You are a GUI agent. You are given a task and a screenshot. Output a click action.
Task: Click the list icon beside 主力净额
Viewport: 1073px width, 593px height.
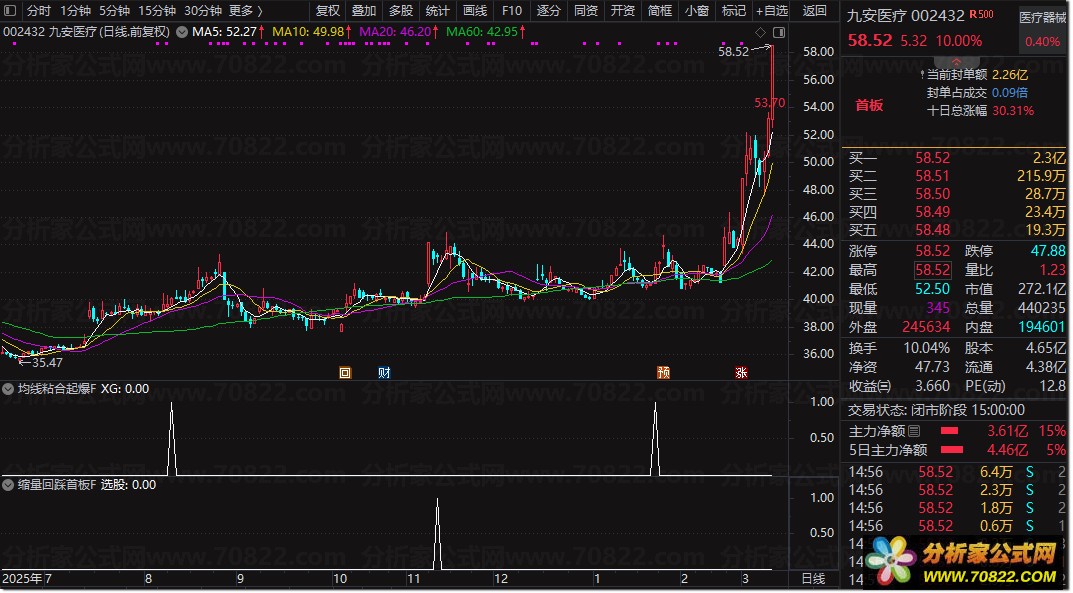point(913,431)
